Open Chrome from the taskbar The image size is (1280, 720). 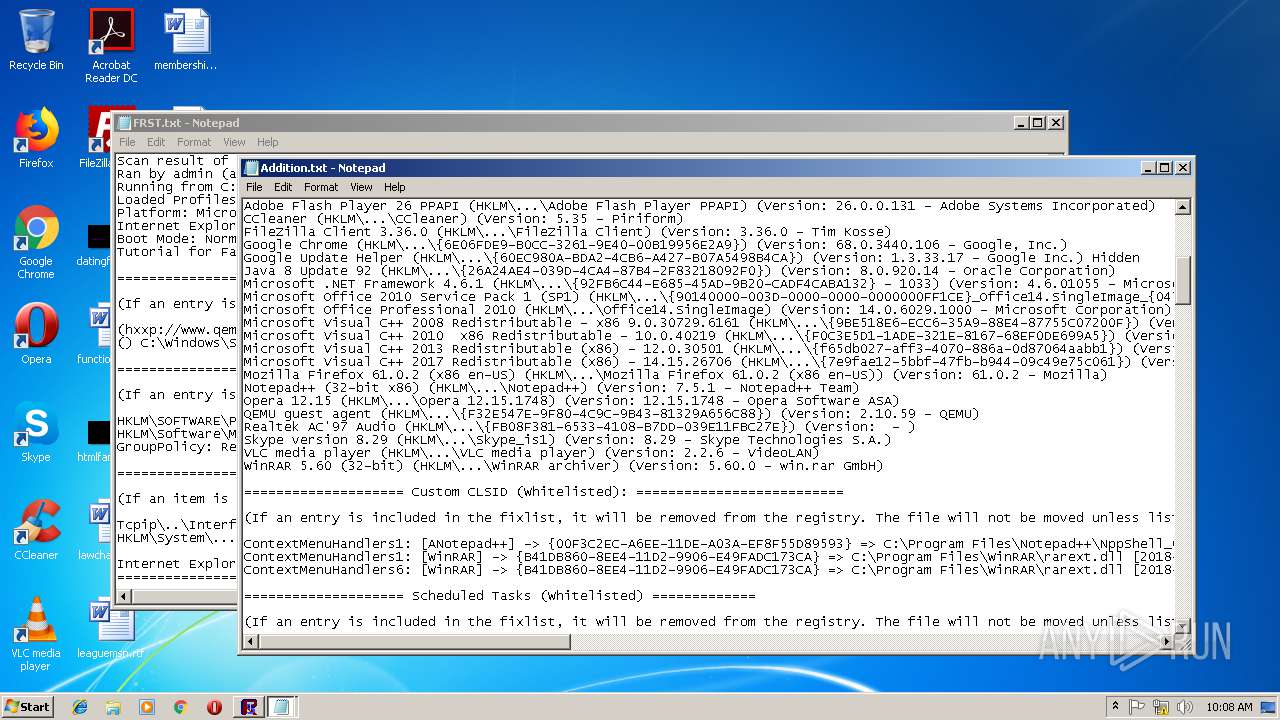[180, 707]
